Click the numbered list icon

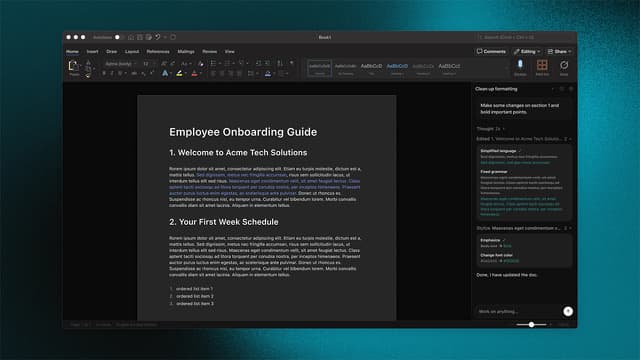point(227,64)
